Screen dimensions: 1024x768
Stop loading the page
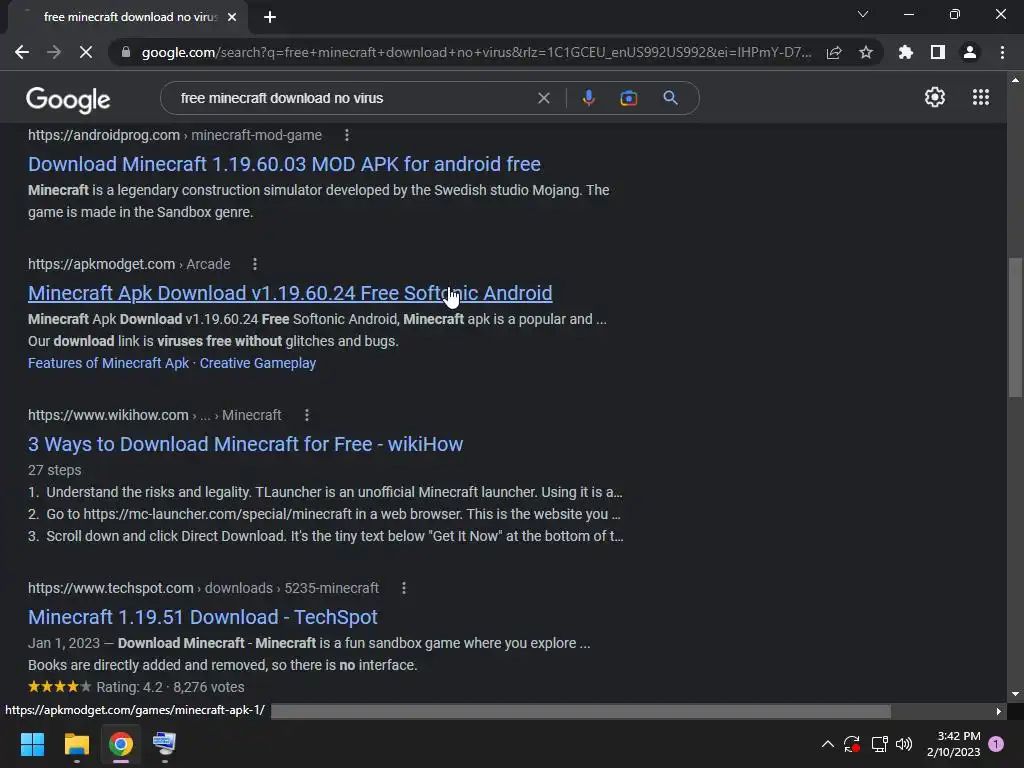click(86, 52)
